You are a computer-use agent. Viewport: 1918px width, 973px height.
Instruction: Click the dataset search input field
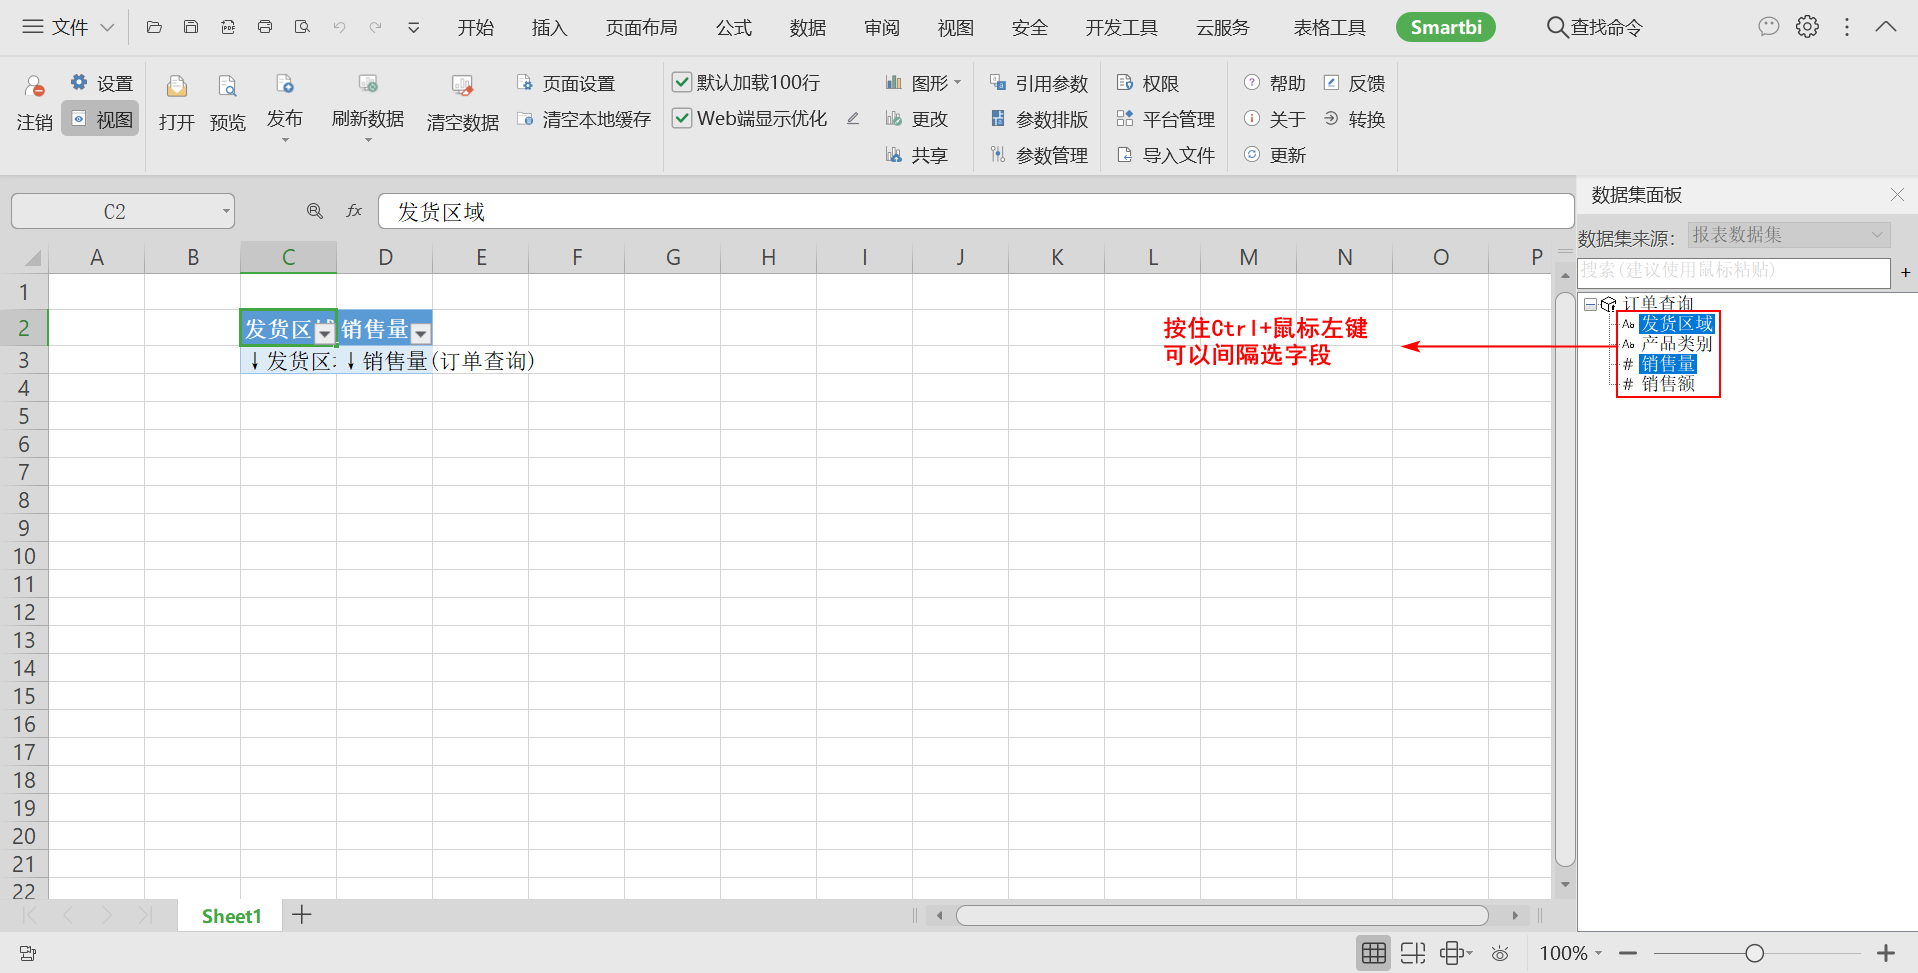click(x=1734, y=271)
